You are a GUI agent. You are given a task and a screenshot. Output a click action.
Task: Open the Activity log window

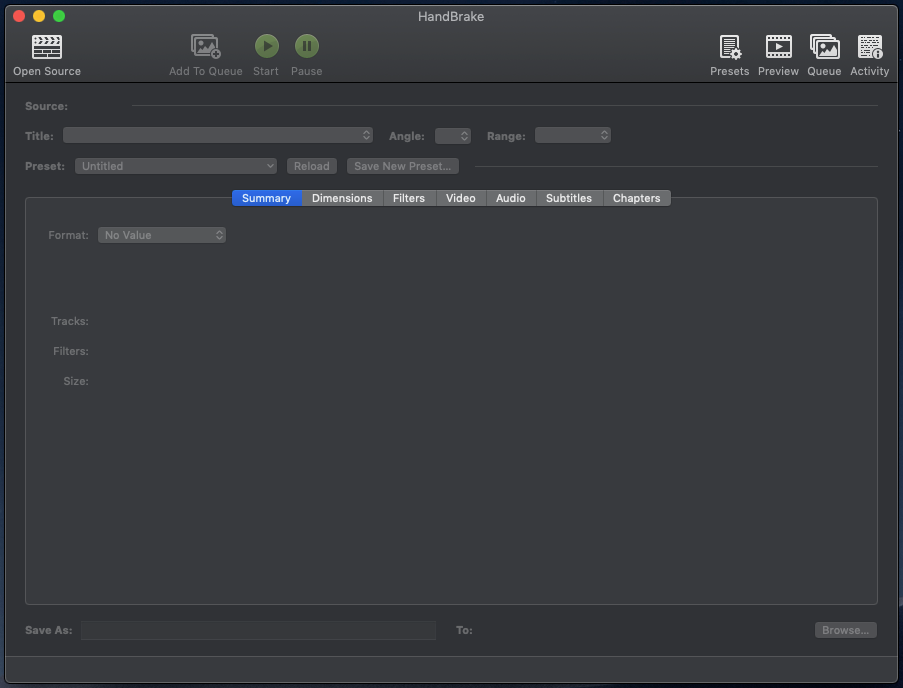pyautogui.click(x=869, y=52)
